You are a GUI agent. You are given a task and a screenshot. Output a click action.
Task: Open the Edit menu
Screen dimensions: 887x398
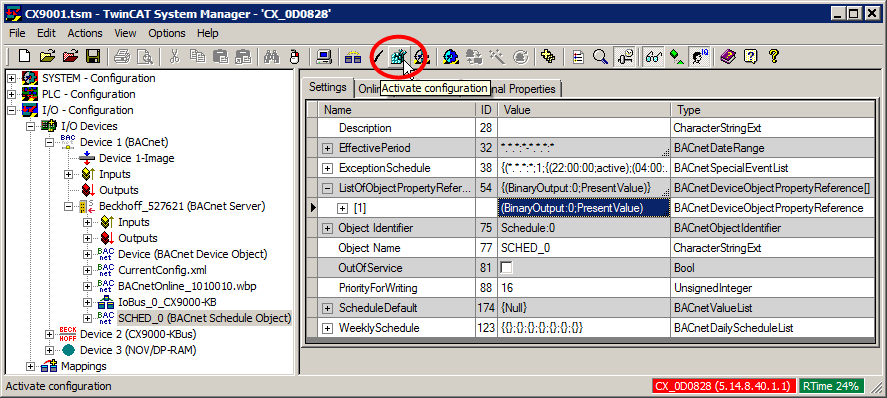[x=46, y=33]
